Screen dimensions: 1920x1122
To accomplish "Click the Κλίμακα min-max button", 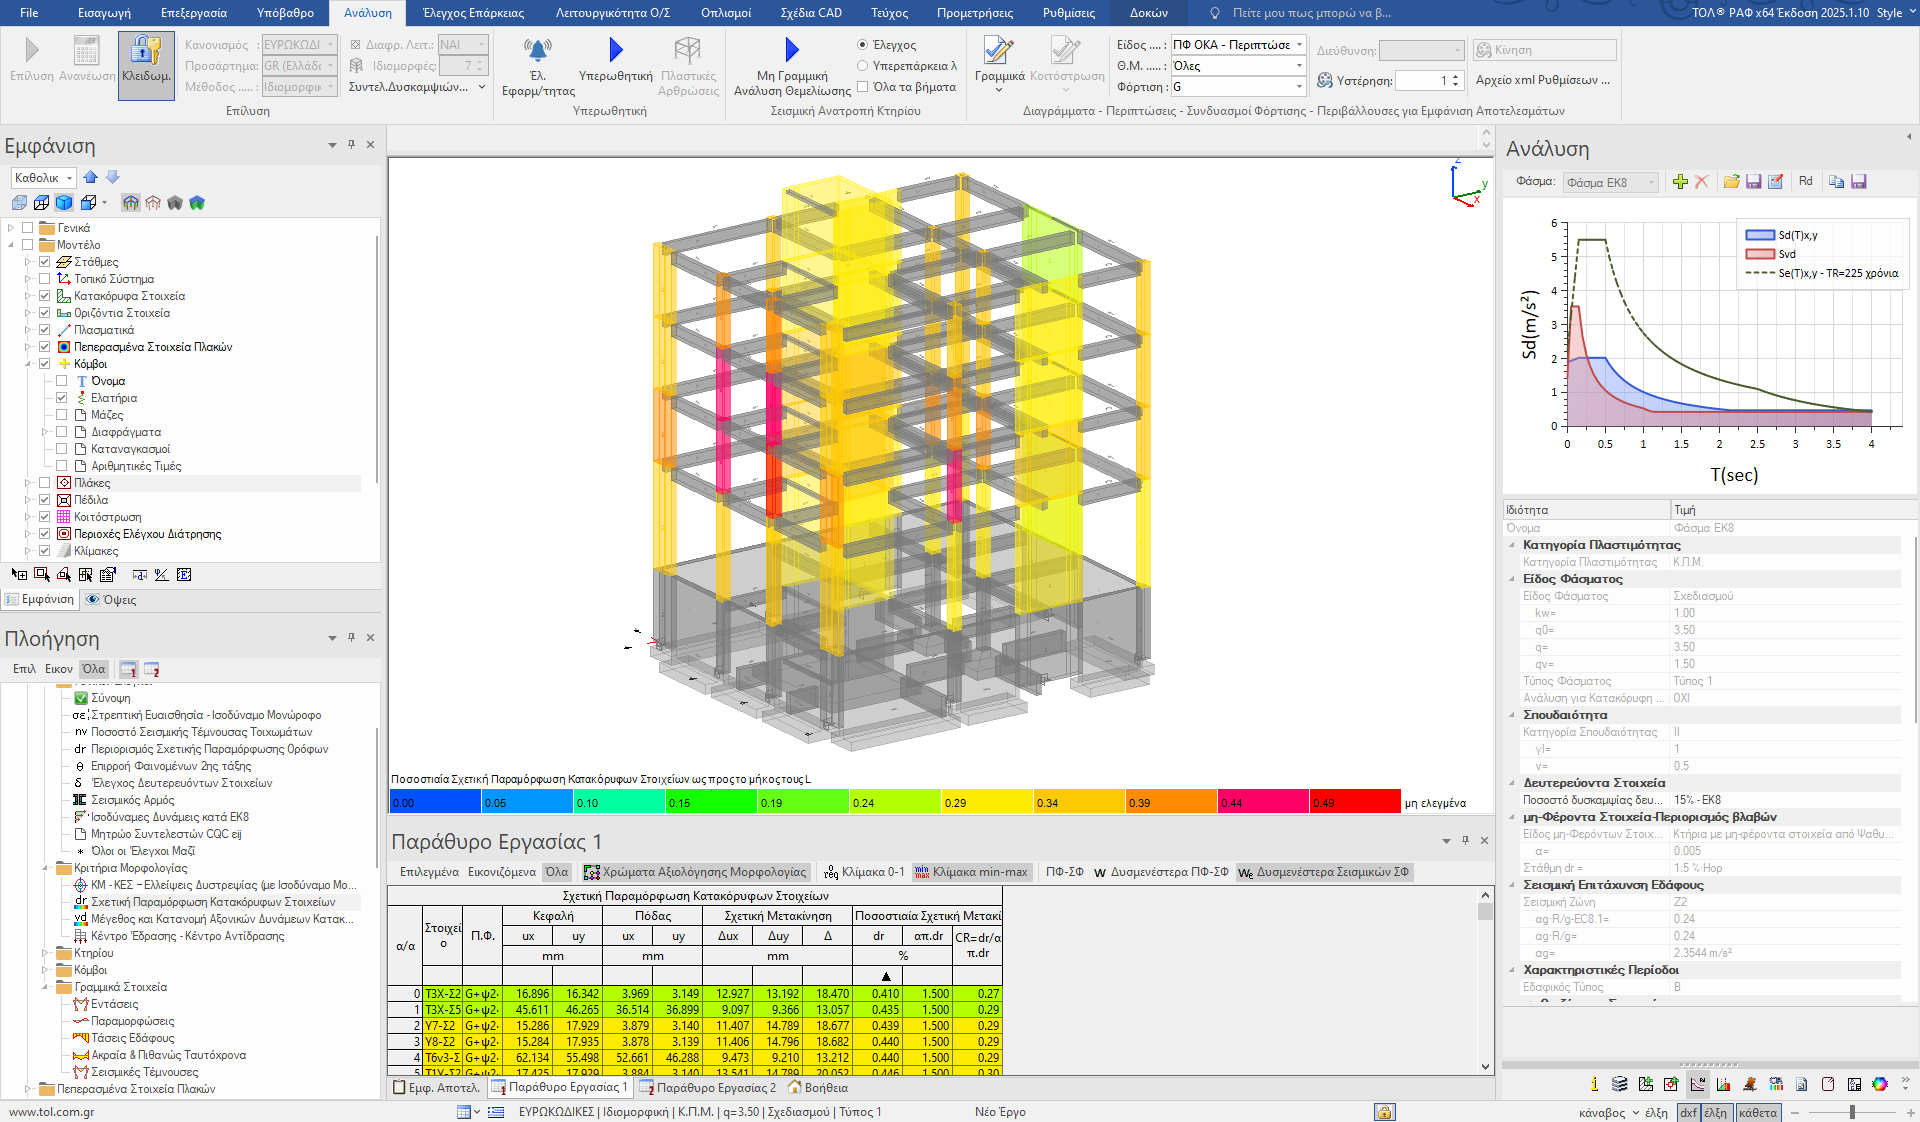I will (971, 872).
